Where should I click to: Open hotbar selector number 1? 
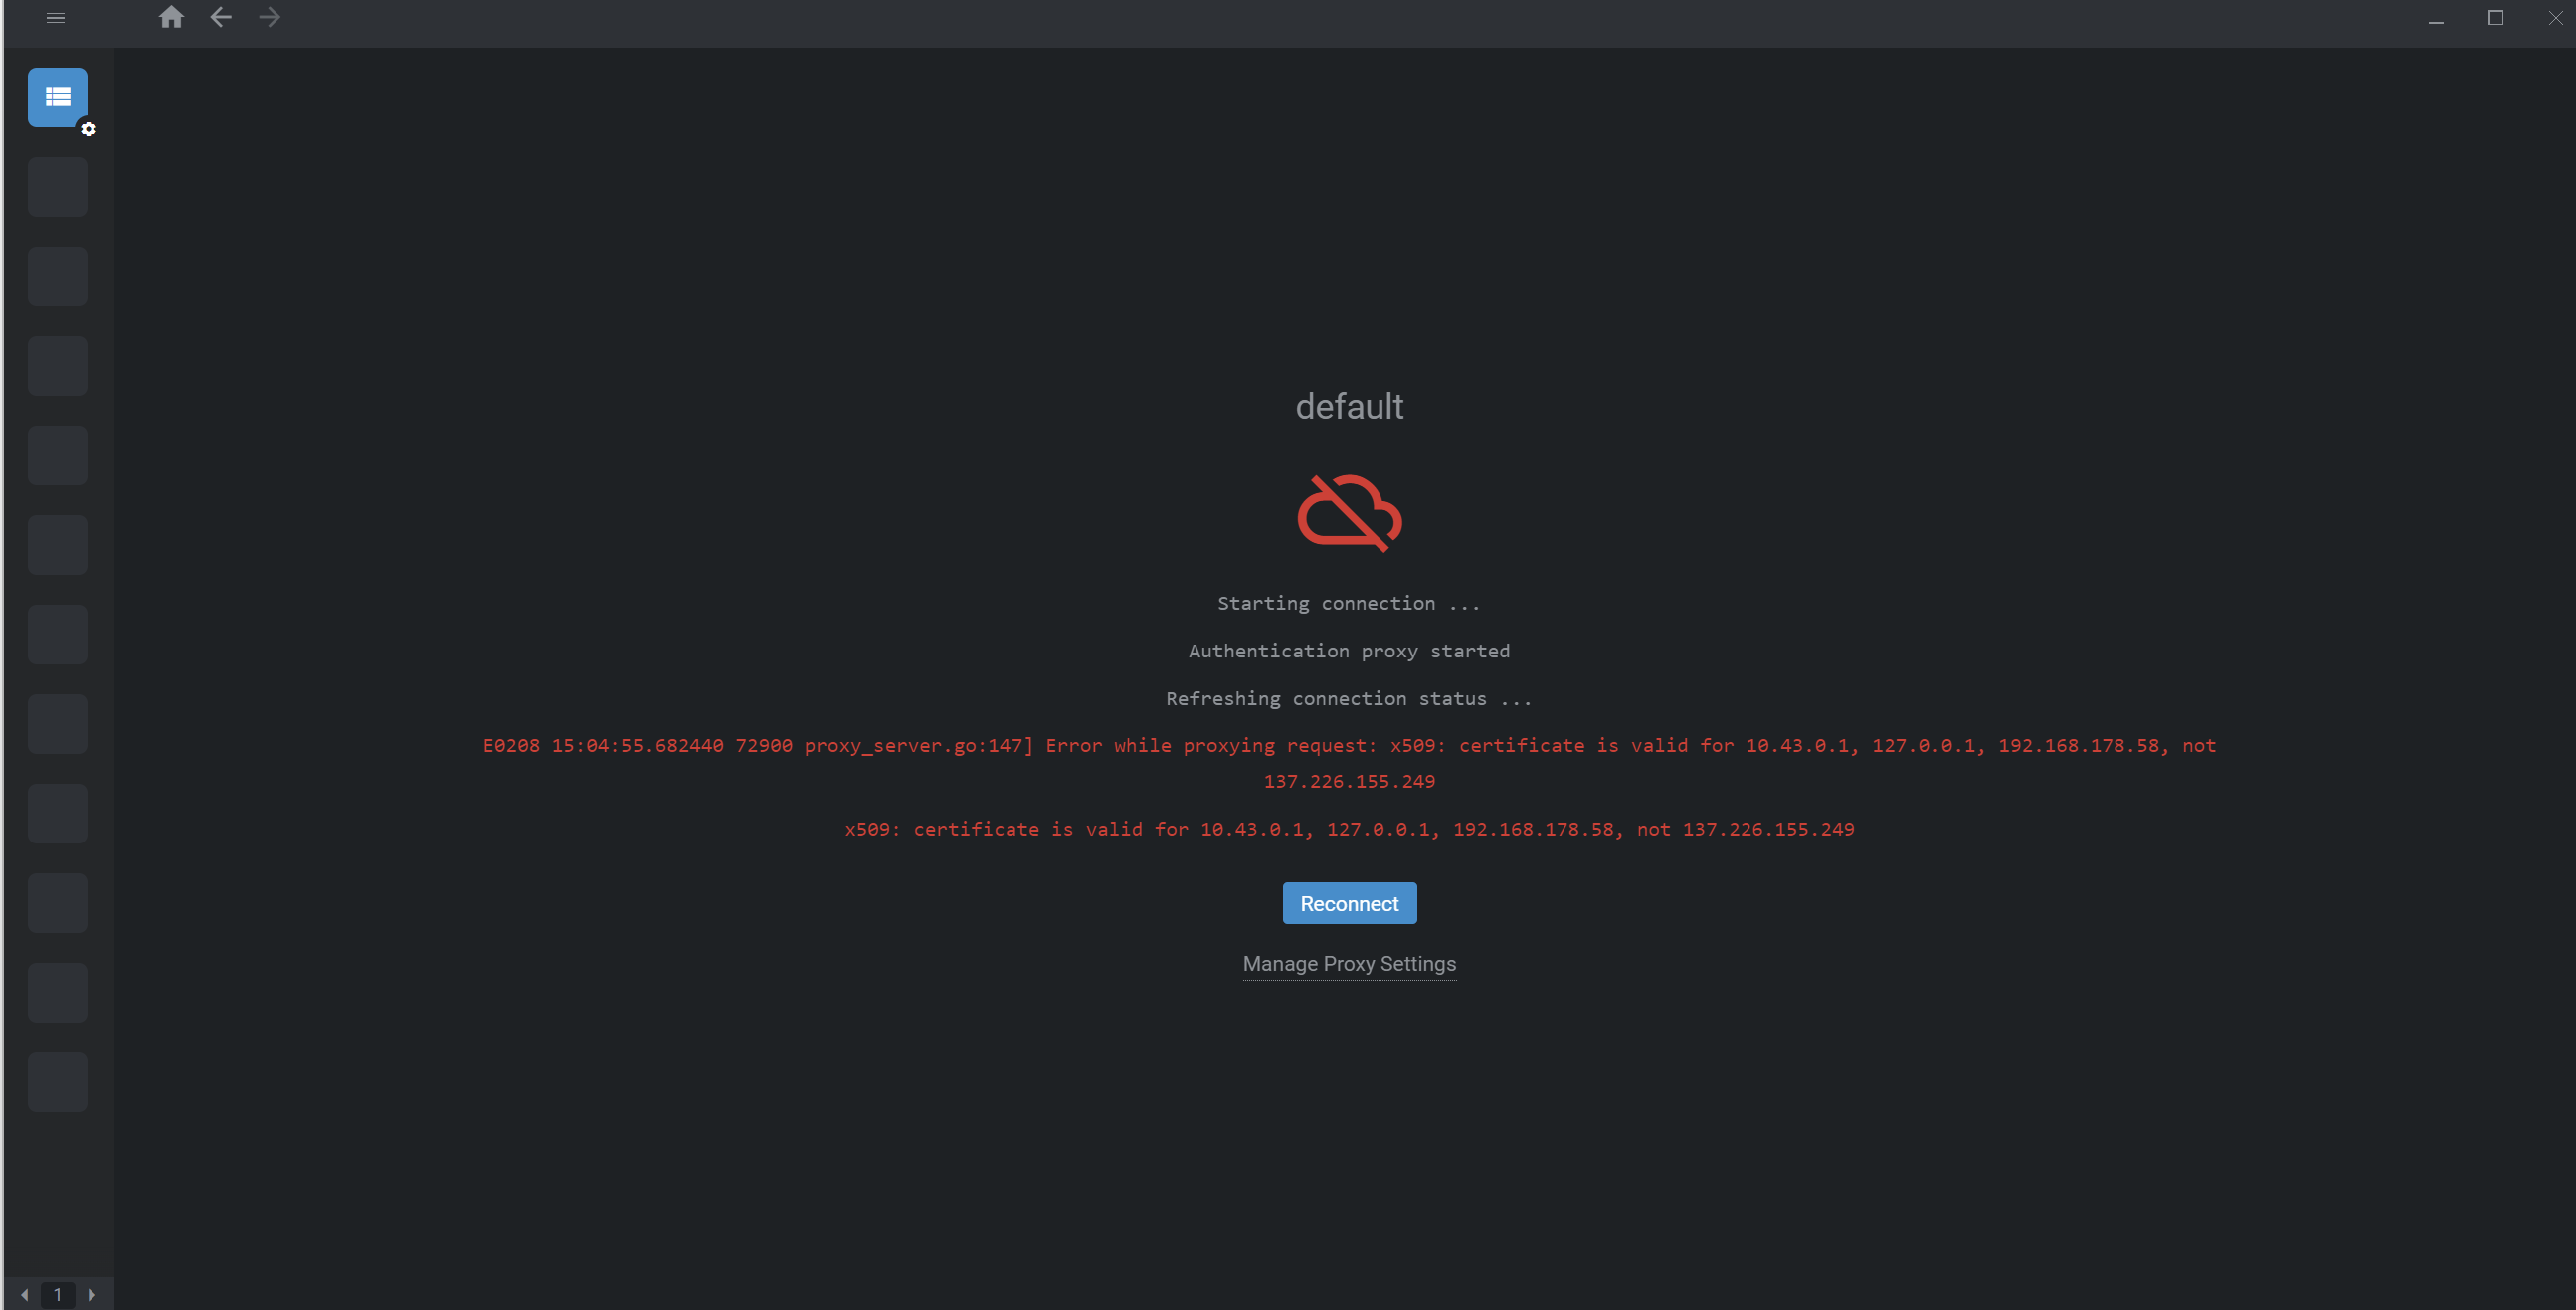pos(58,1295)
